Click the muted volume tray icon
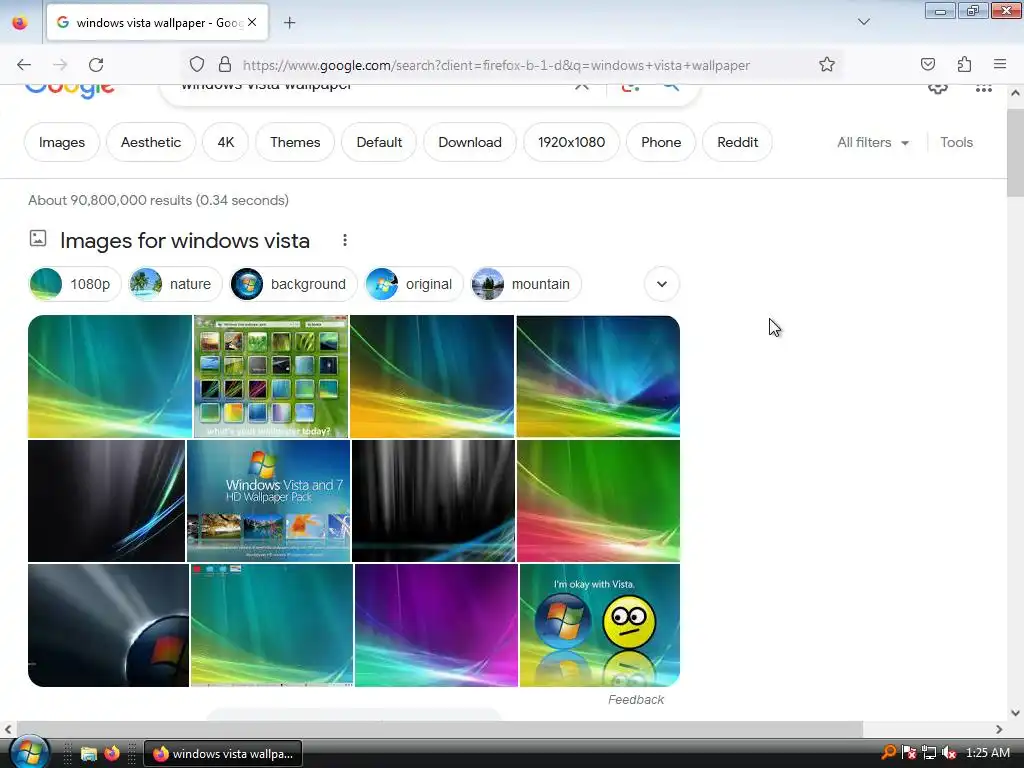Screen dimensions: 1024x768 pos(949,753)
